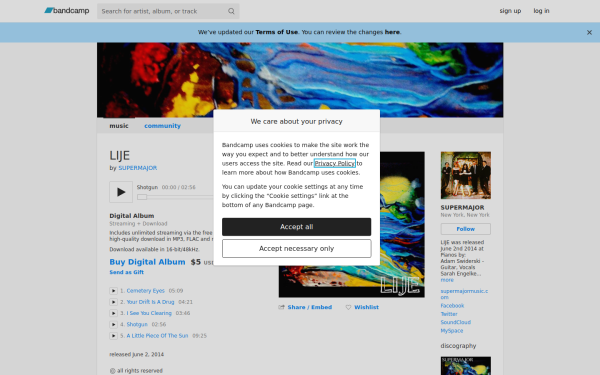
Task: Click the Share arrow icon
Action: [x=282, y=307]
